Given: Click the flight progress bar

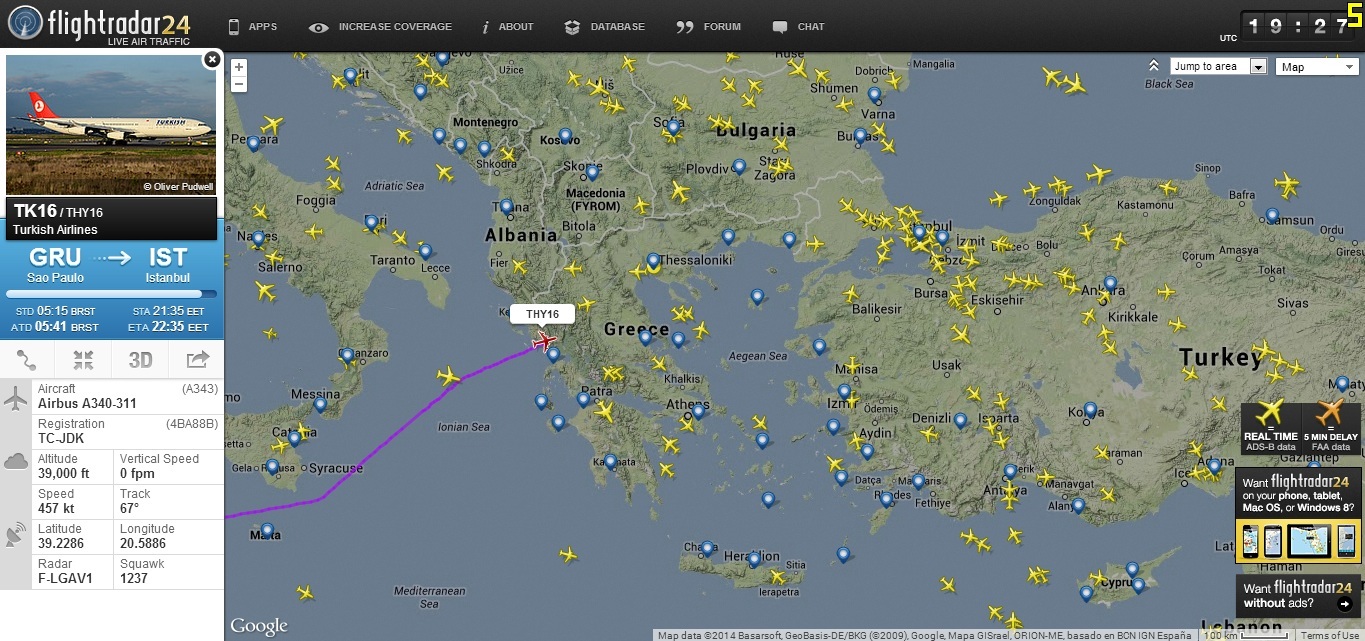Looking at the screenshot, I should coord(111,294).
